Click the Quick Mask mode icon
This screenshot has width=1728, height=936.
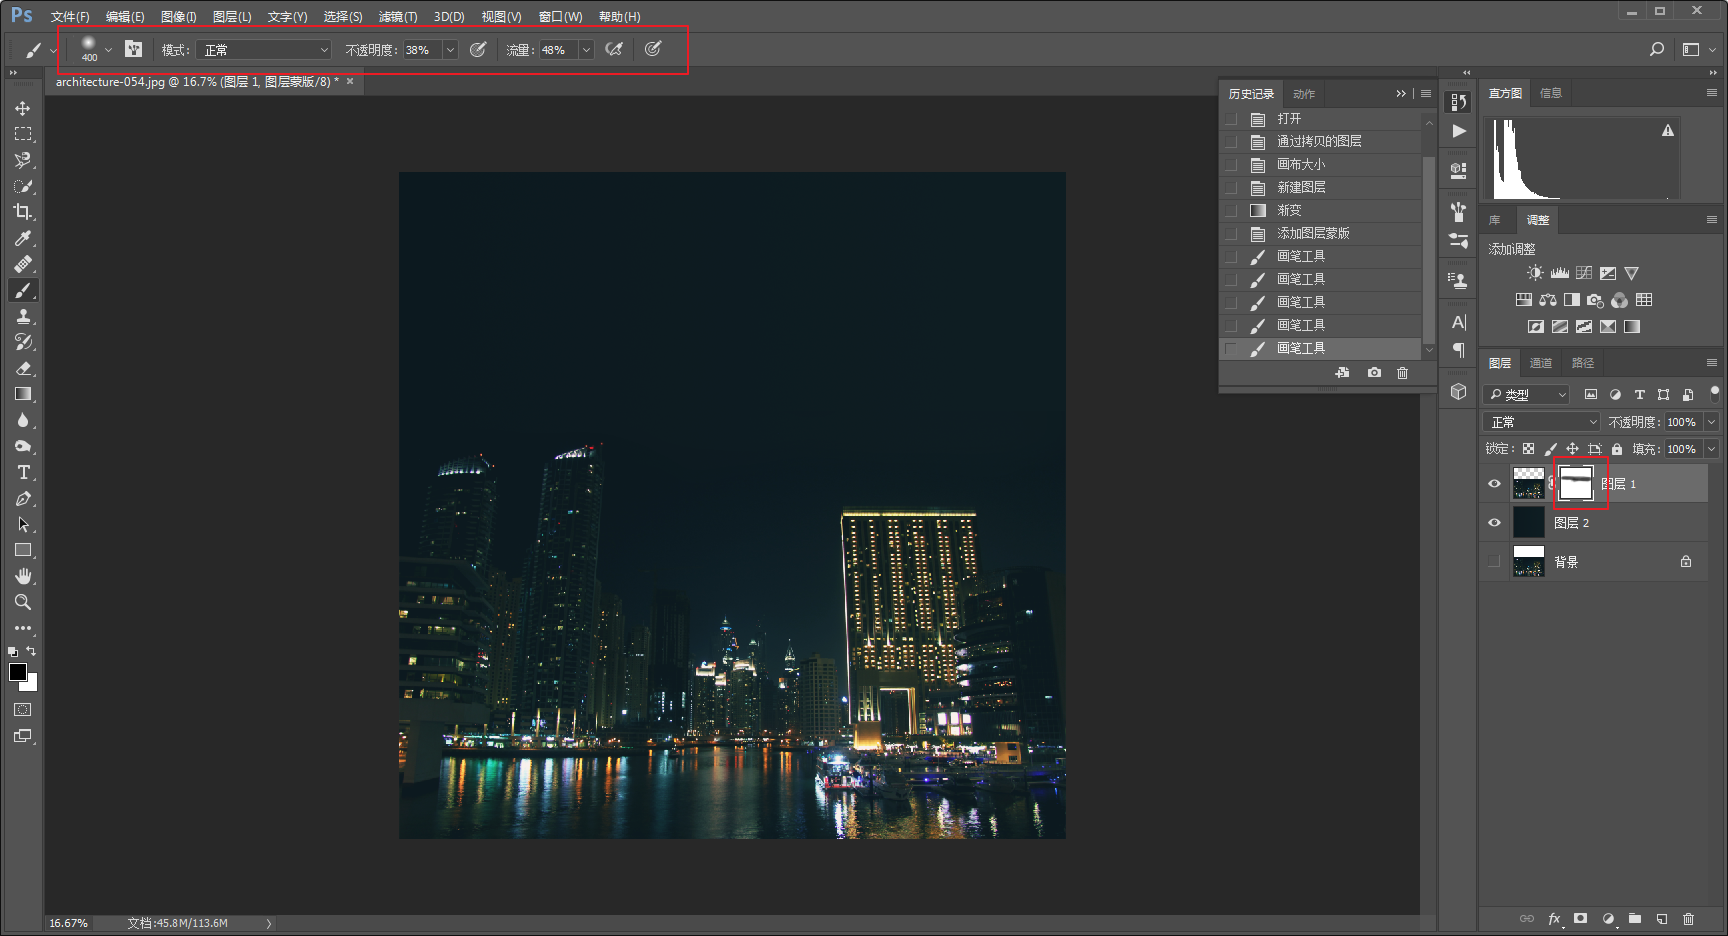tap(23, 710)
